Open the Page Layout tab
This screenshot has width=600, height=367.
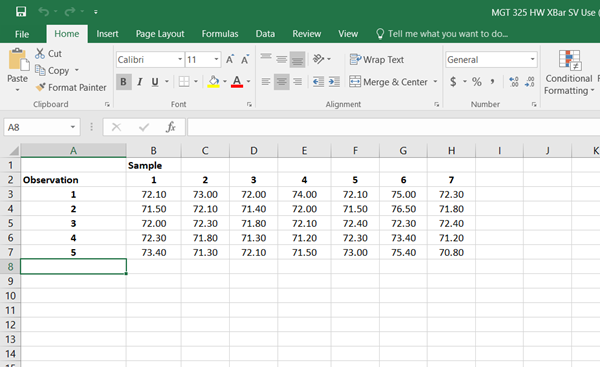pos(160,34)
